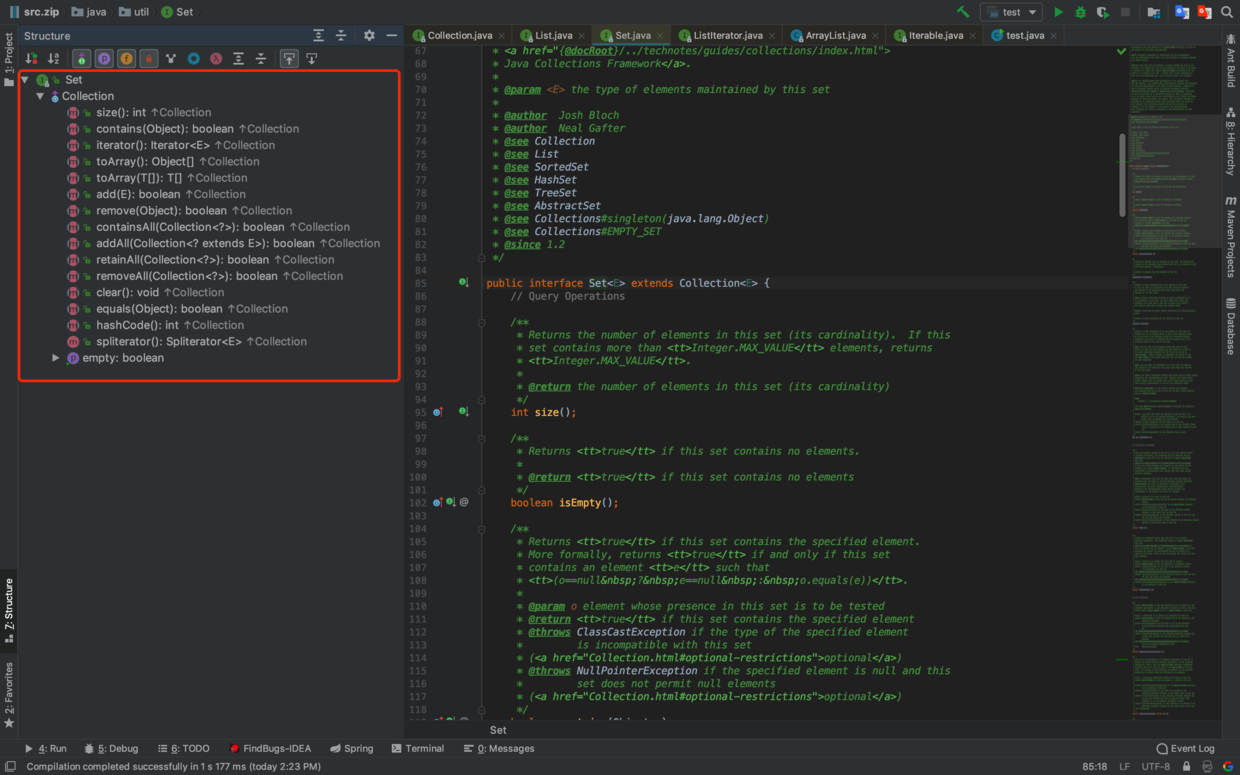Open the Terminal tool window
Screen dimensions: 1240x775
click(x=418, y=748)
